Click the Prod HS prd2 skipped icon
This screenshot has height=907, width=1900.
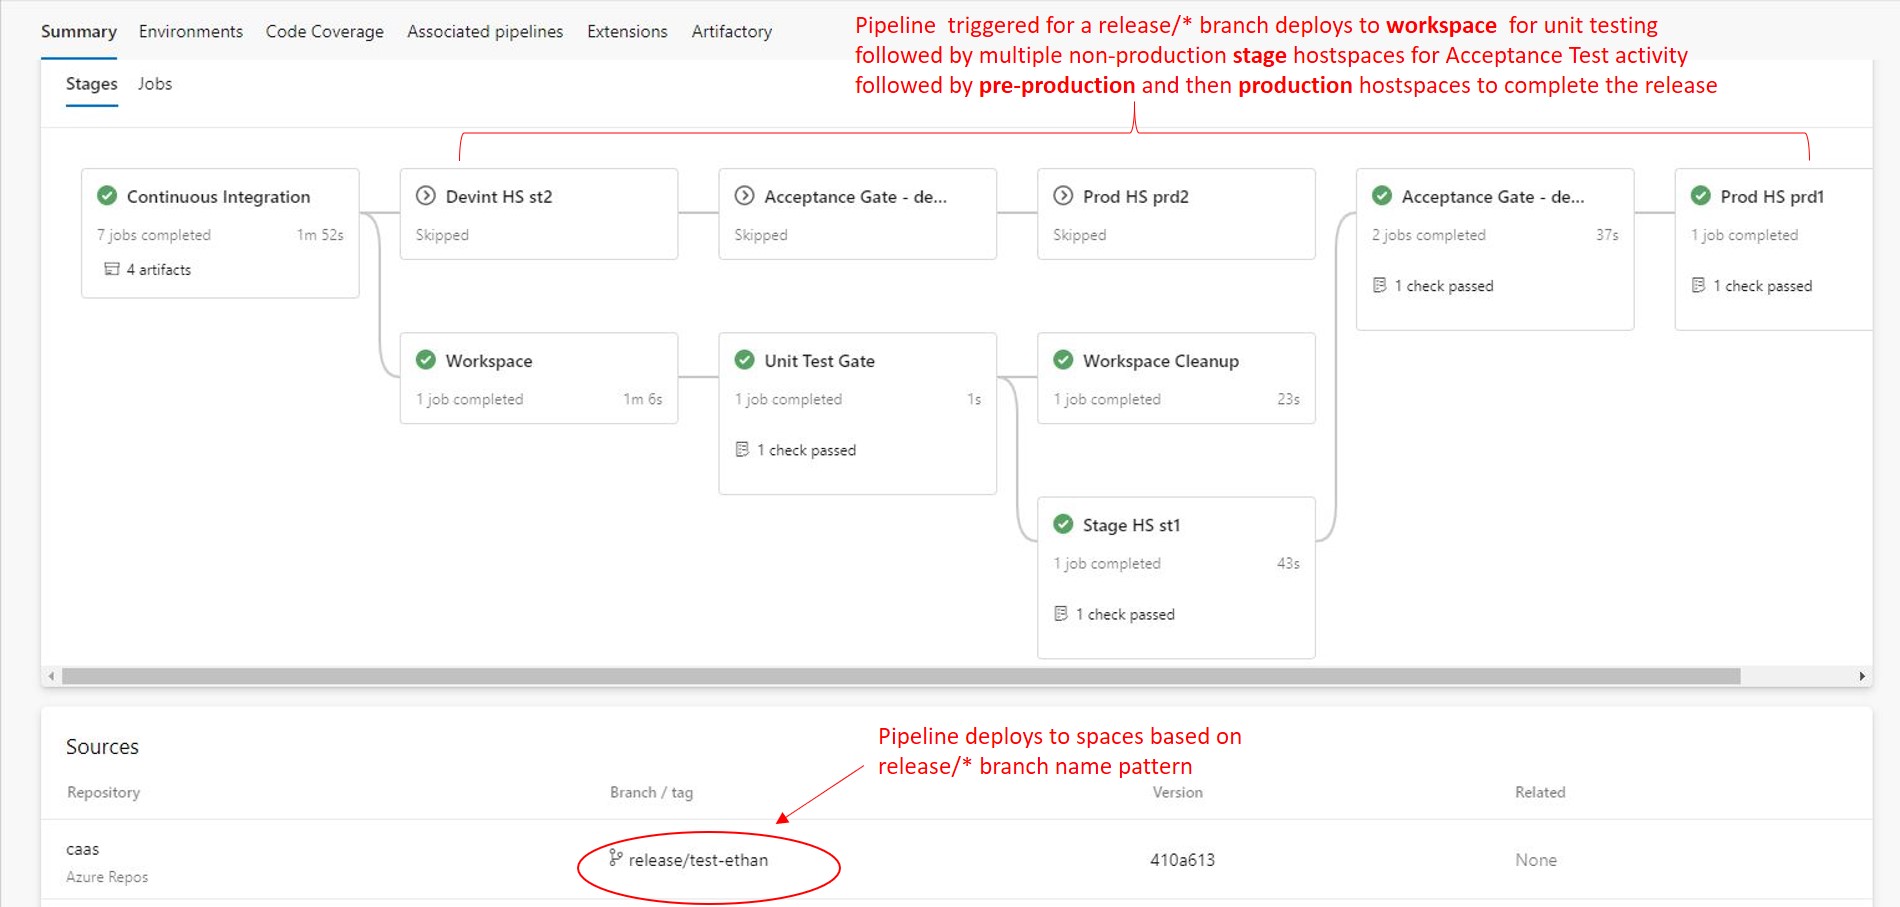click(1063, 196)
